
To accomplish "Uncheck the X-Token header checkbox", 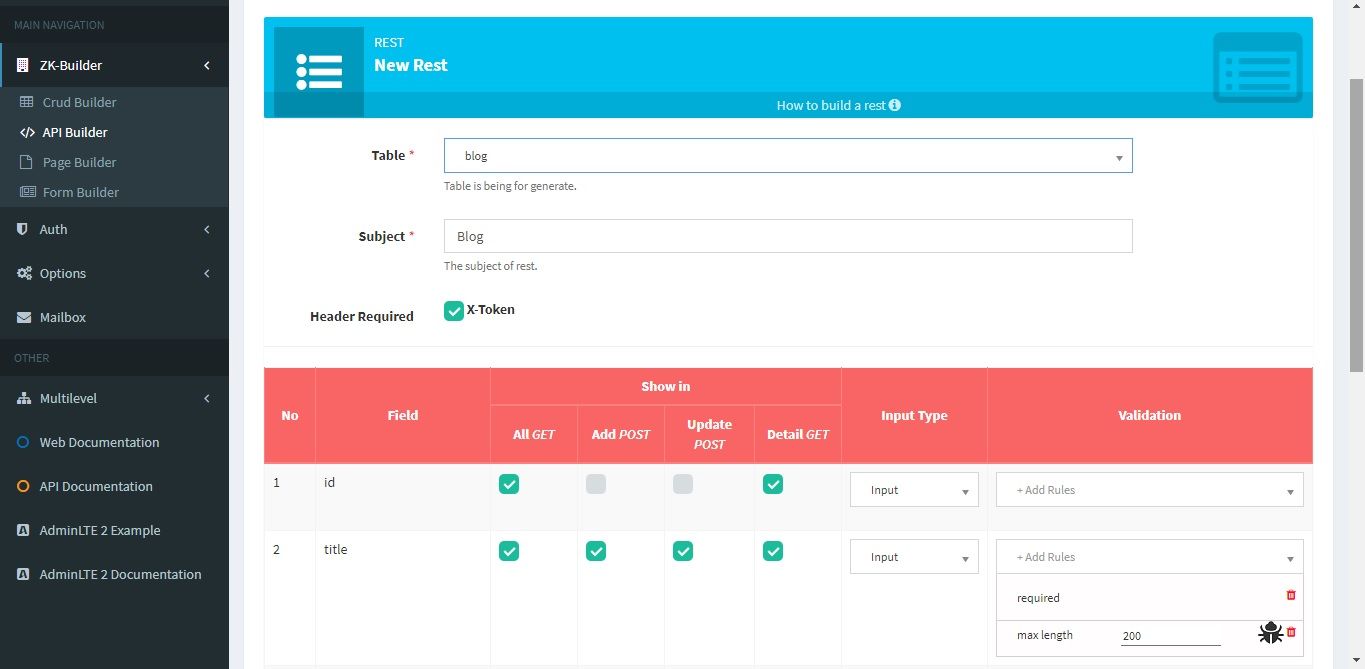I will pyautogui.click(x=454, y=311).
